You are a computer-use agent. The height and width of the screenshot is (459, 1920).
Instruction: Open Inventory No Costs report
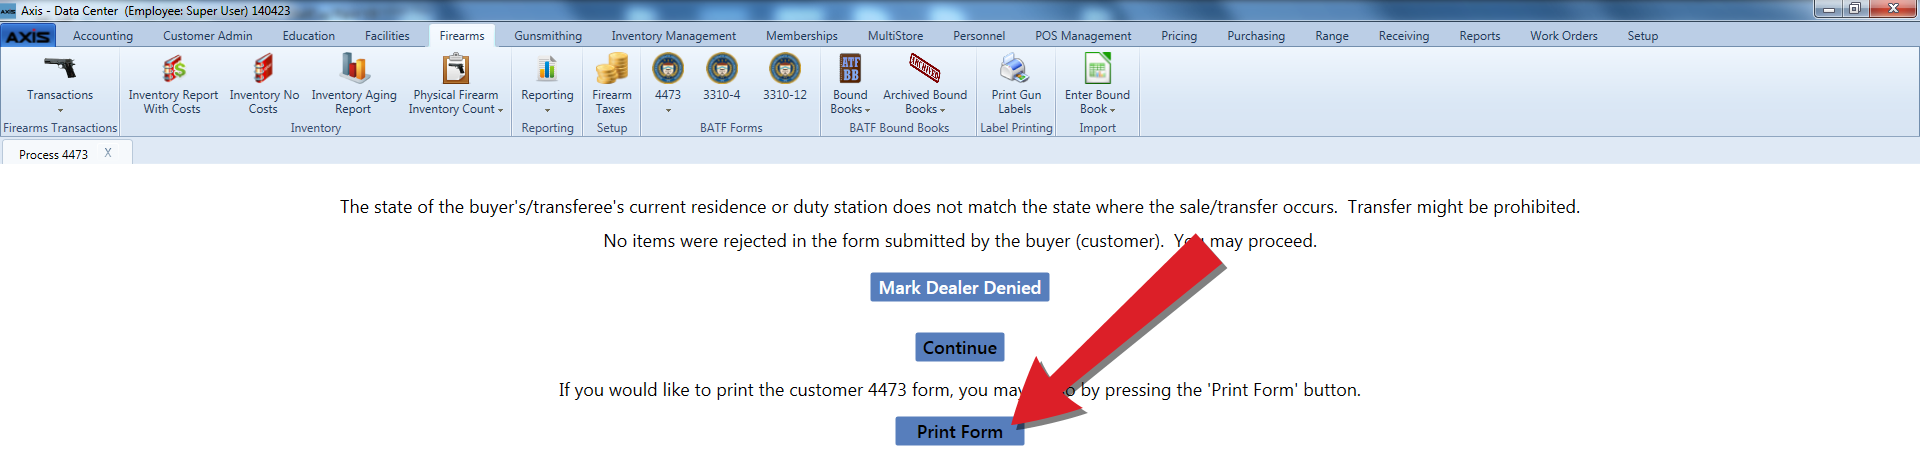(x=264, y=84)
